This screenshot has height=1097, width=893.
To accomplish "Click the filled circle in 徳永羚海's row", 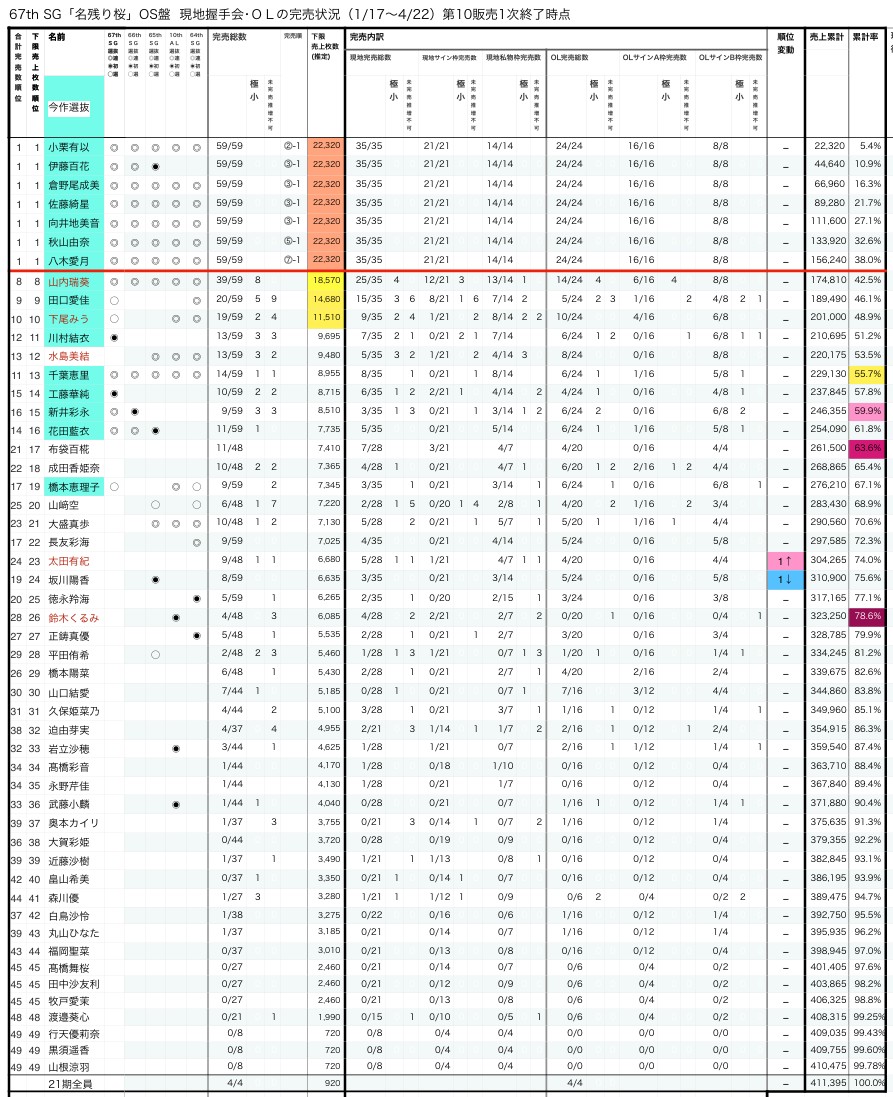I will [197, 598].
